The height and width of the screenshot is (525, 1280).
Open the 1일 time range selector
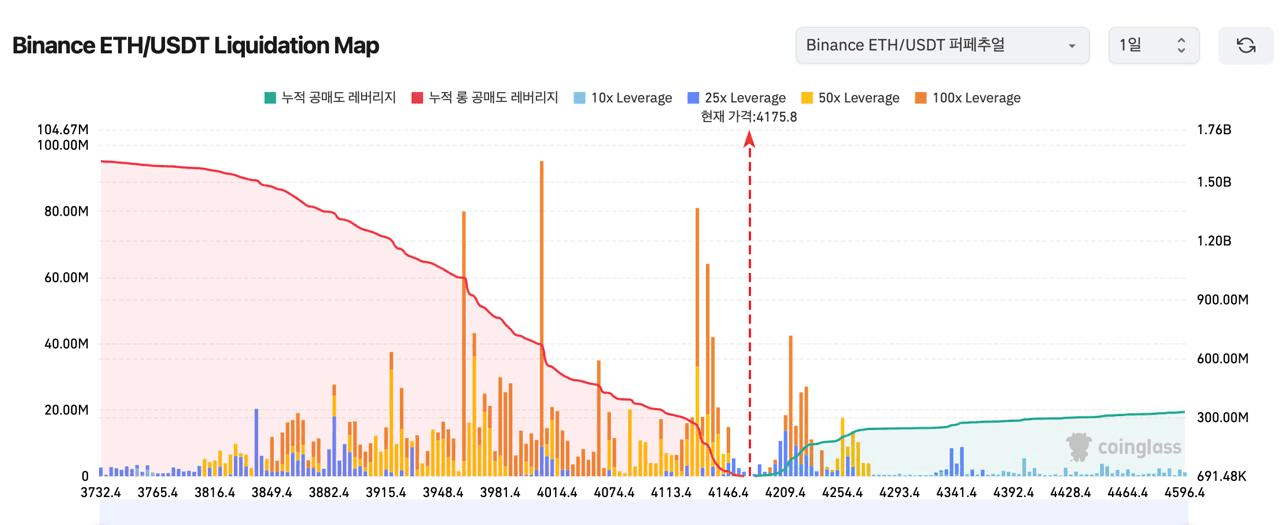click(1153, 46)
